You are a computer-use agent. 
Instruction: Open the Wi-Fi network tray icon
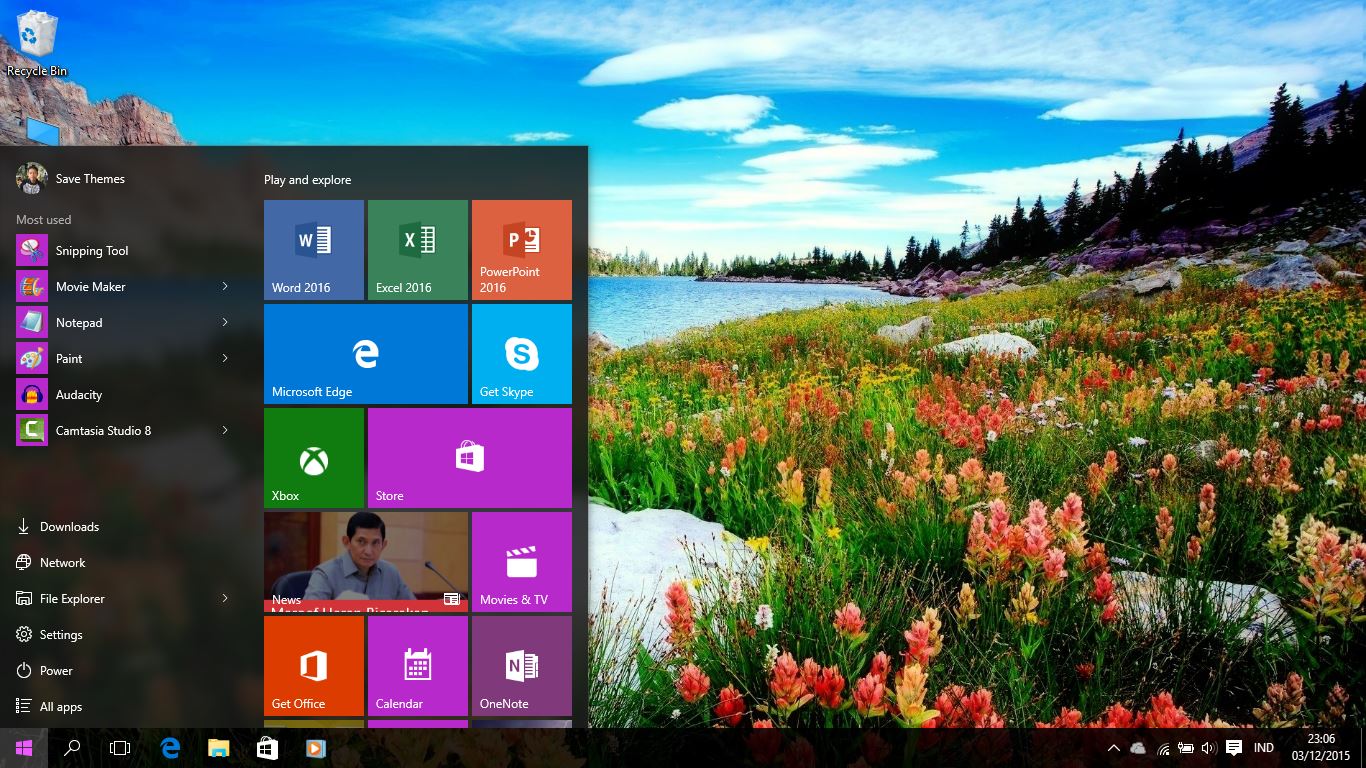1163,748
